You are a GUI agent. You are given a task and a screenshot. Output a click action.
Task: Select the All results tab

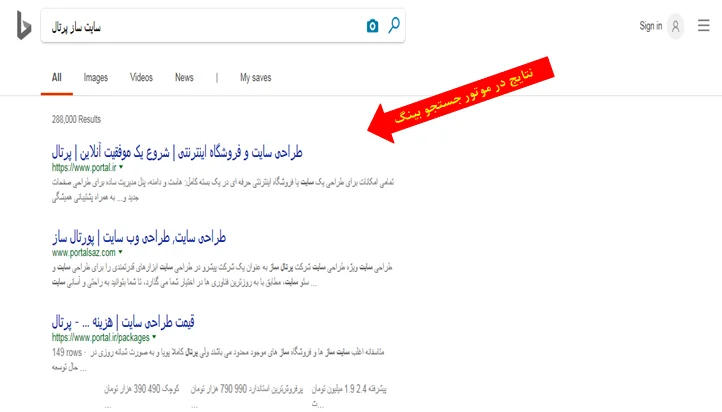click(57, 77)
